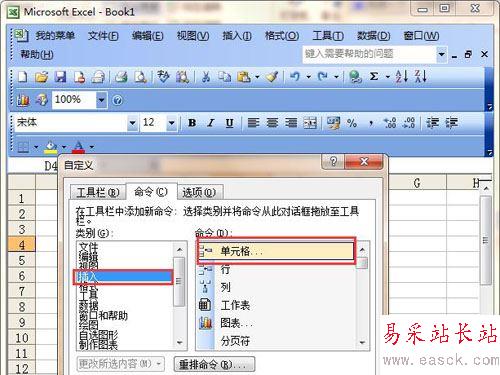Open a file with the Open folder icon
This screenshot has height=375, width=500.
[x=42, y=77]
